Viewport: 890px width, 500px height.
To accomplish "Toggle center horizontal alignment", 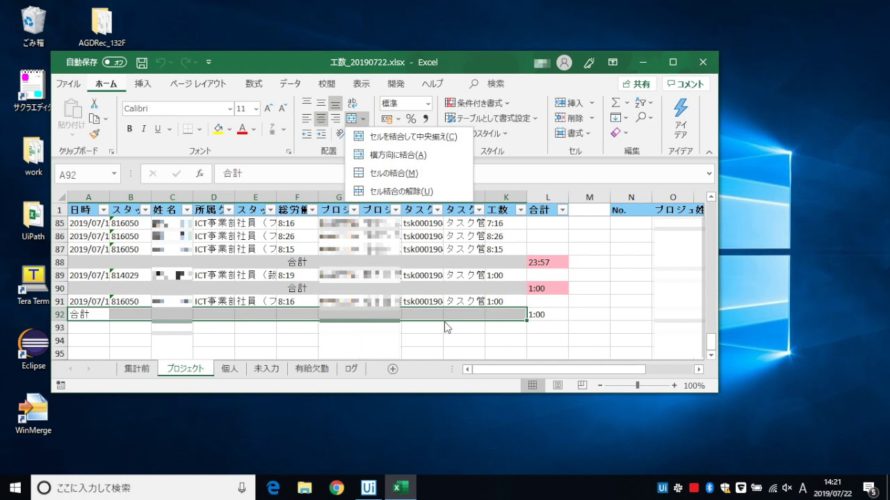I will 321,119.
